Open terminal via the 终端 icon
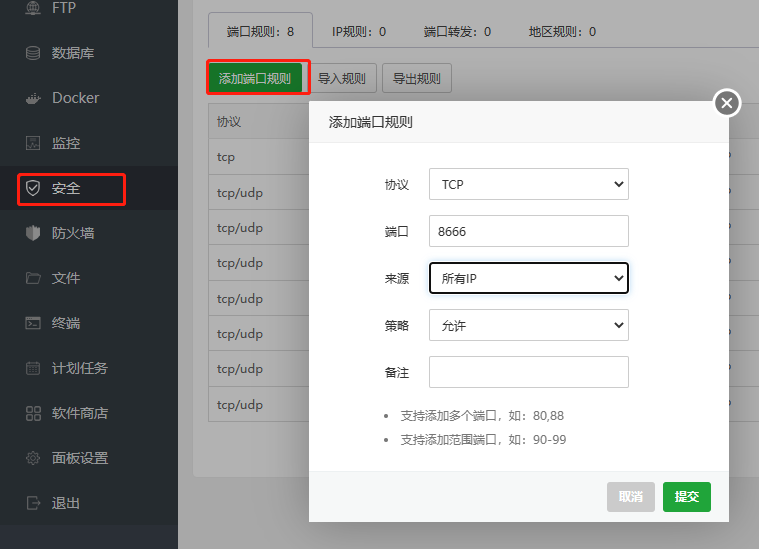Image resolution: width=759 pixels, height=549 pixels. (33, 323)
